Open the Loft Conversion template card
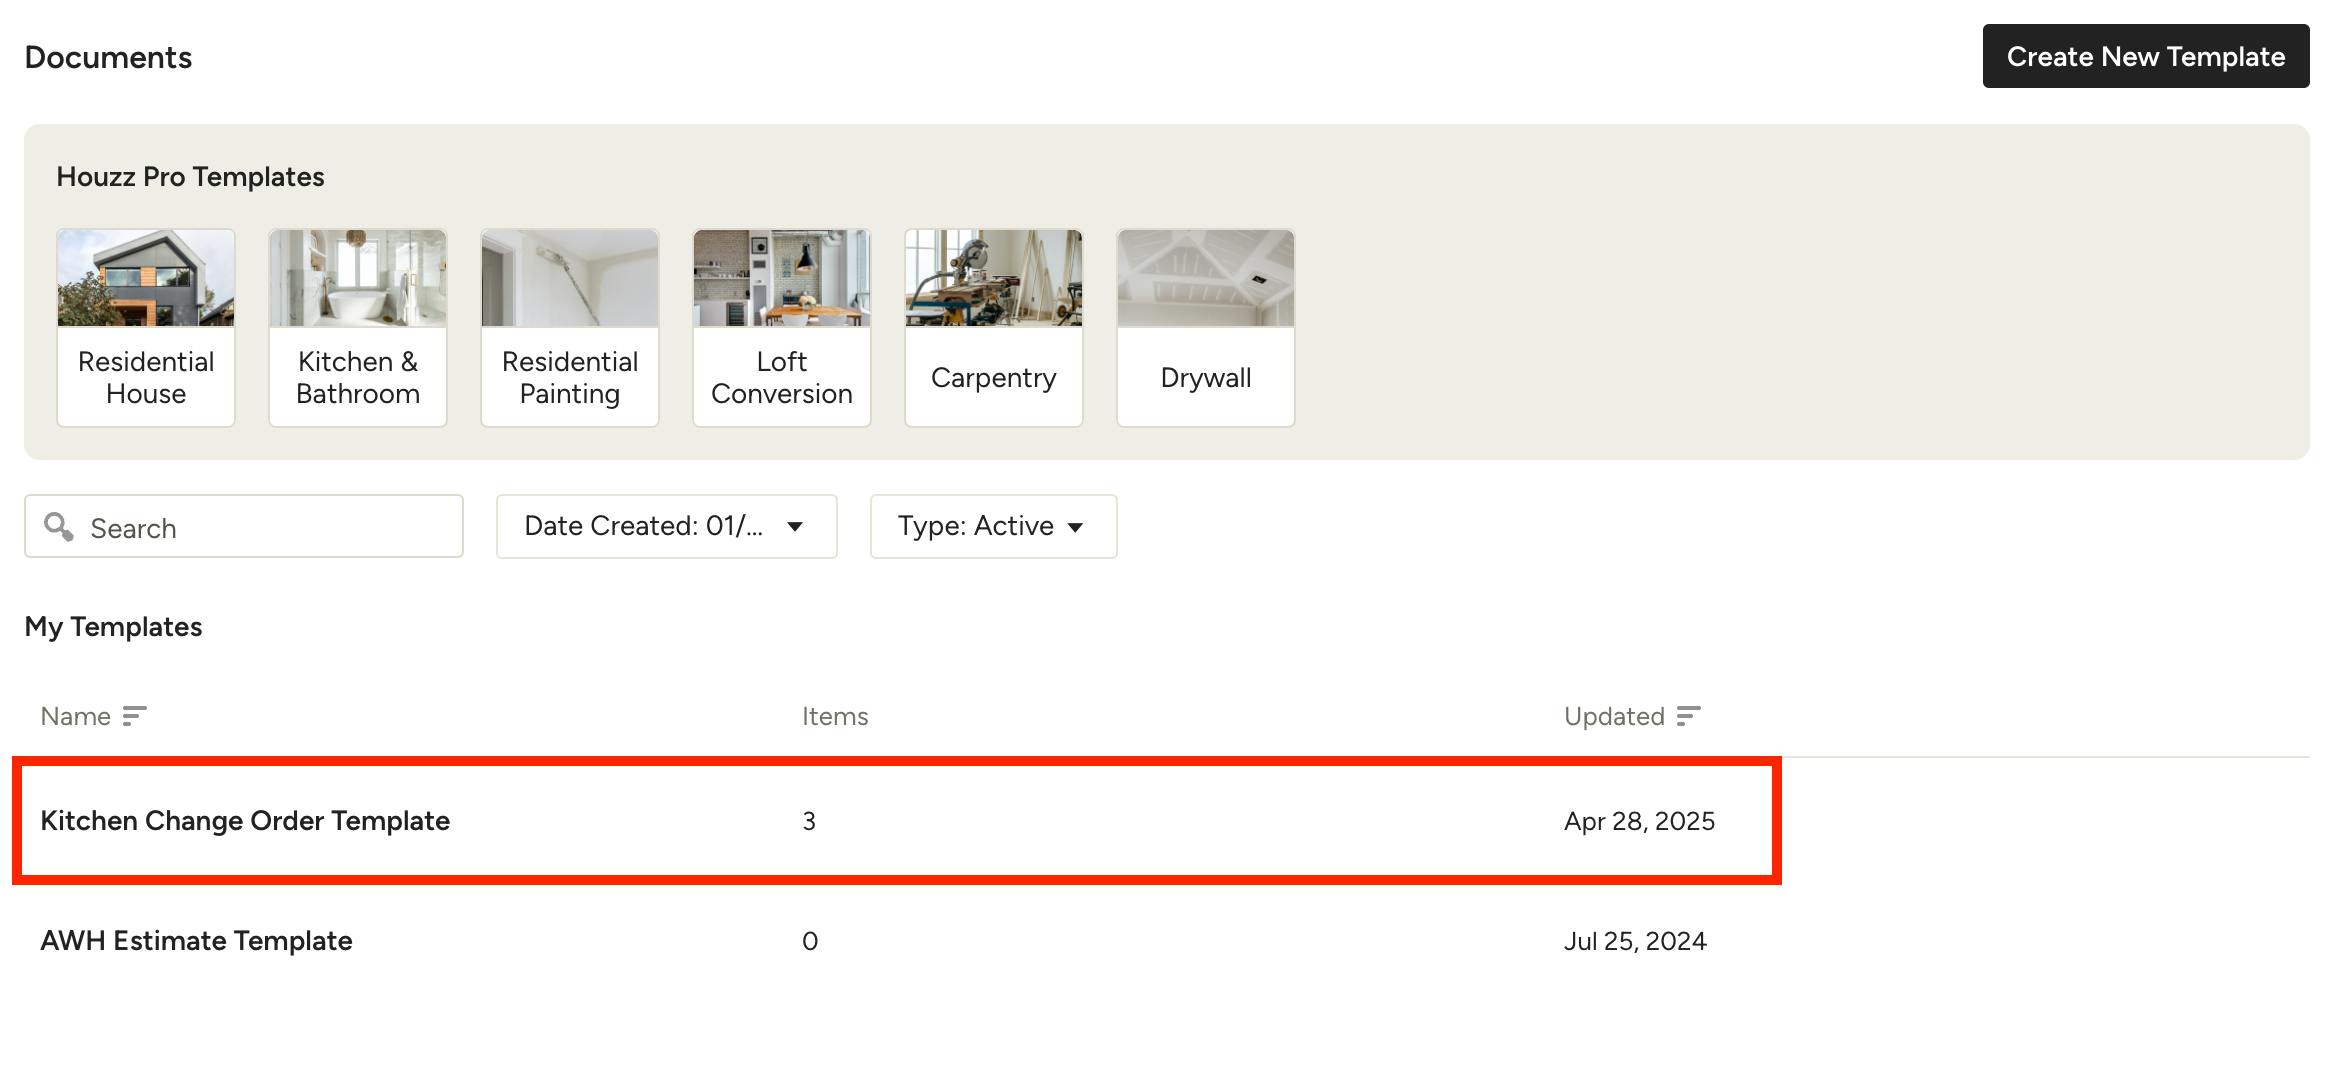This screenshot has width=2328, height=1072. (782, 328)
